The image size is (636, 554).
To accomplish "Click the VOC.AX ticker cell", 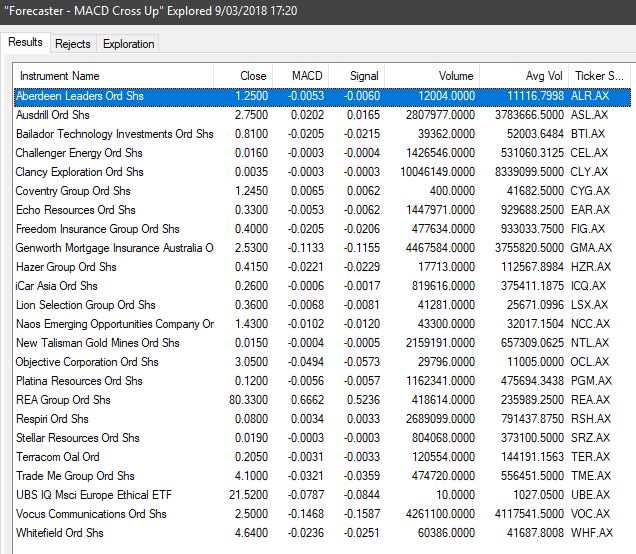I will (590, 514).
